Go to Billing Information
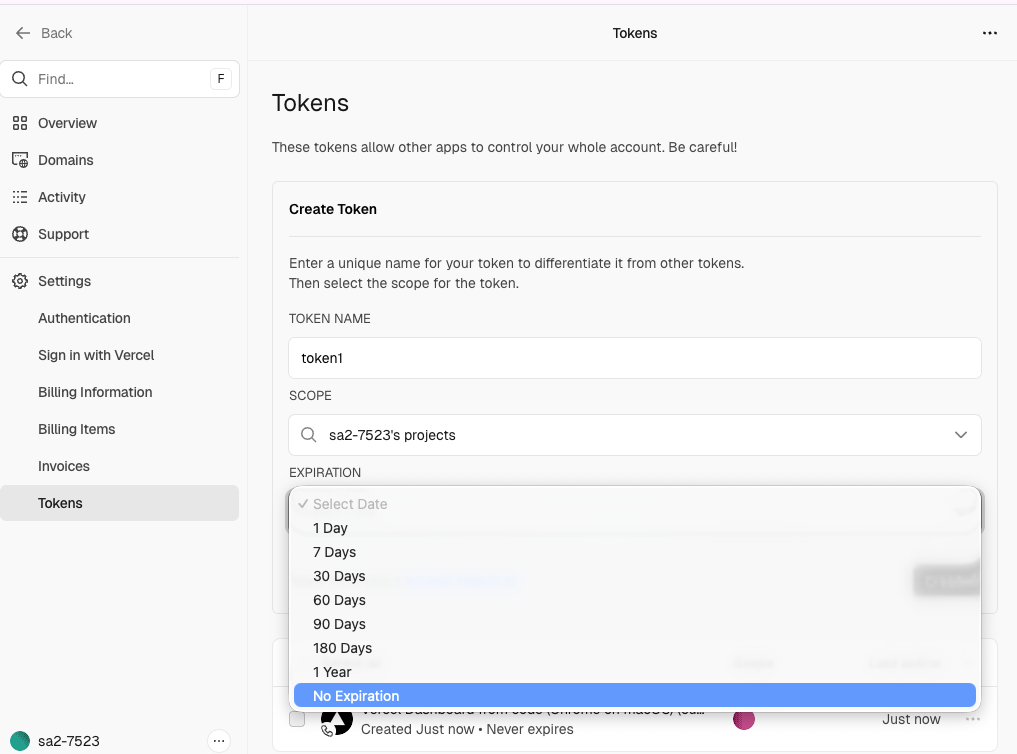Screen dimensions: 1017x754 (95, 392)
